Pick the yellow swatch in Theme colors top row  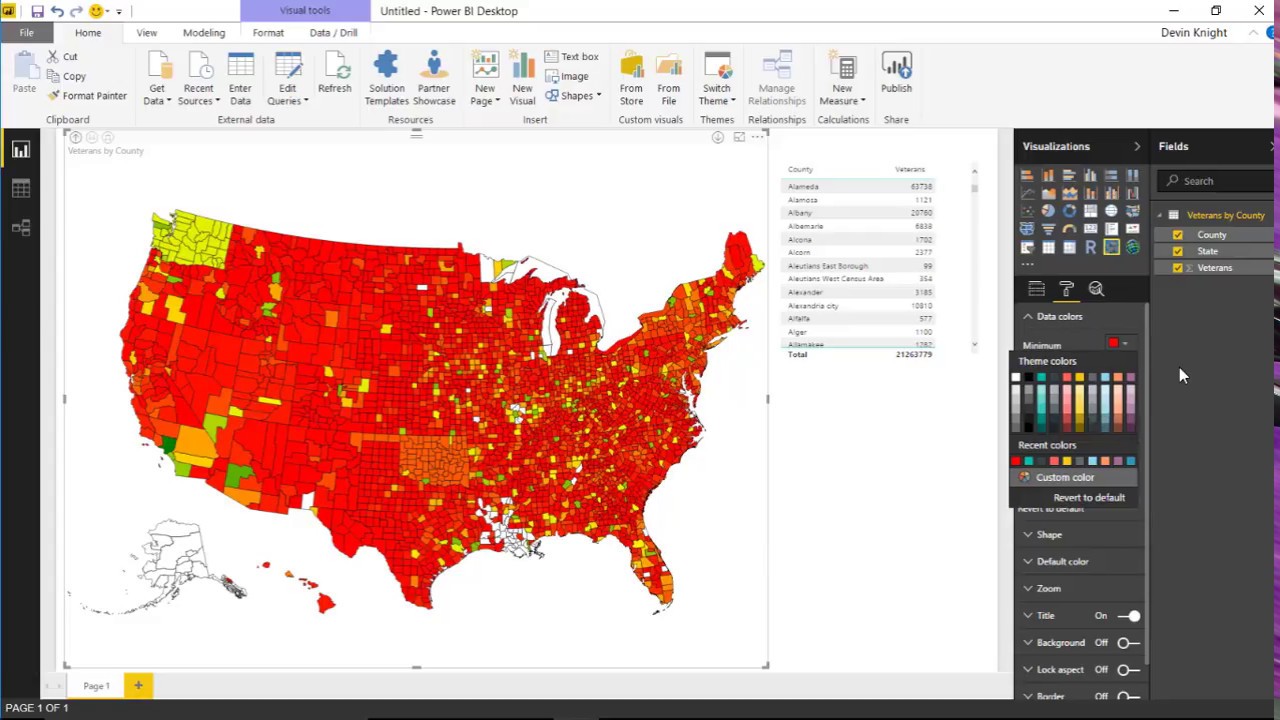coord(1080,377)
